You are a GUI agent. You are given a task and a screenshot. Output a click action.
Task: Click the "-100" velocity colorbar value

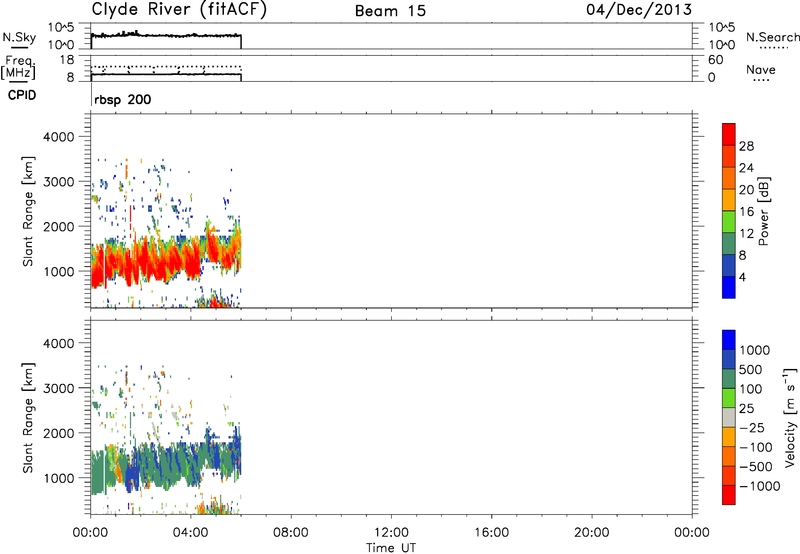pos(755,447)
